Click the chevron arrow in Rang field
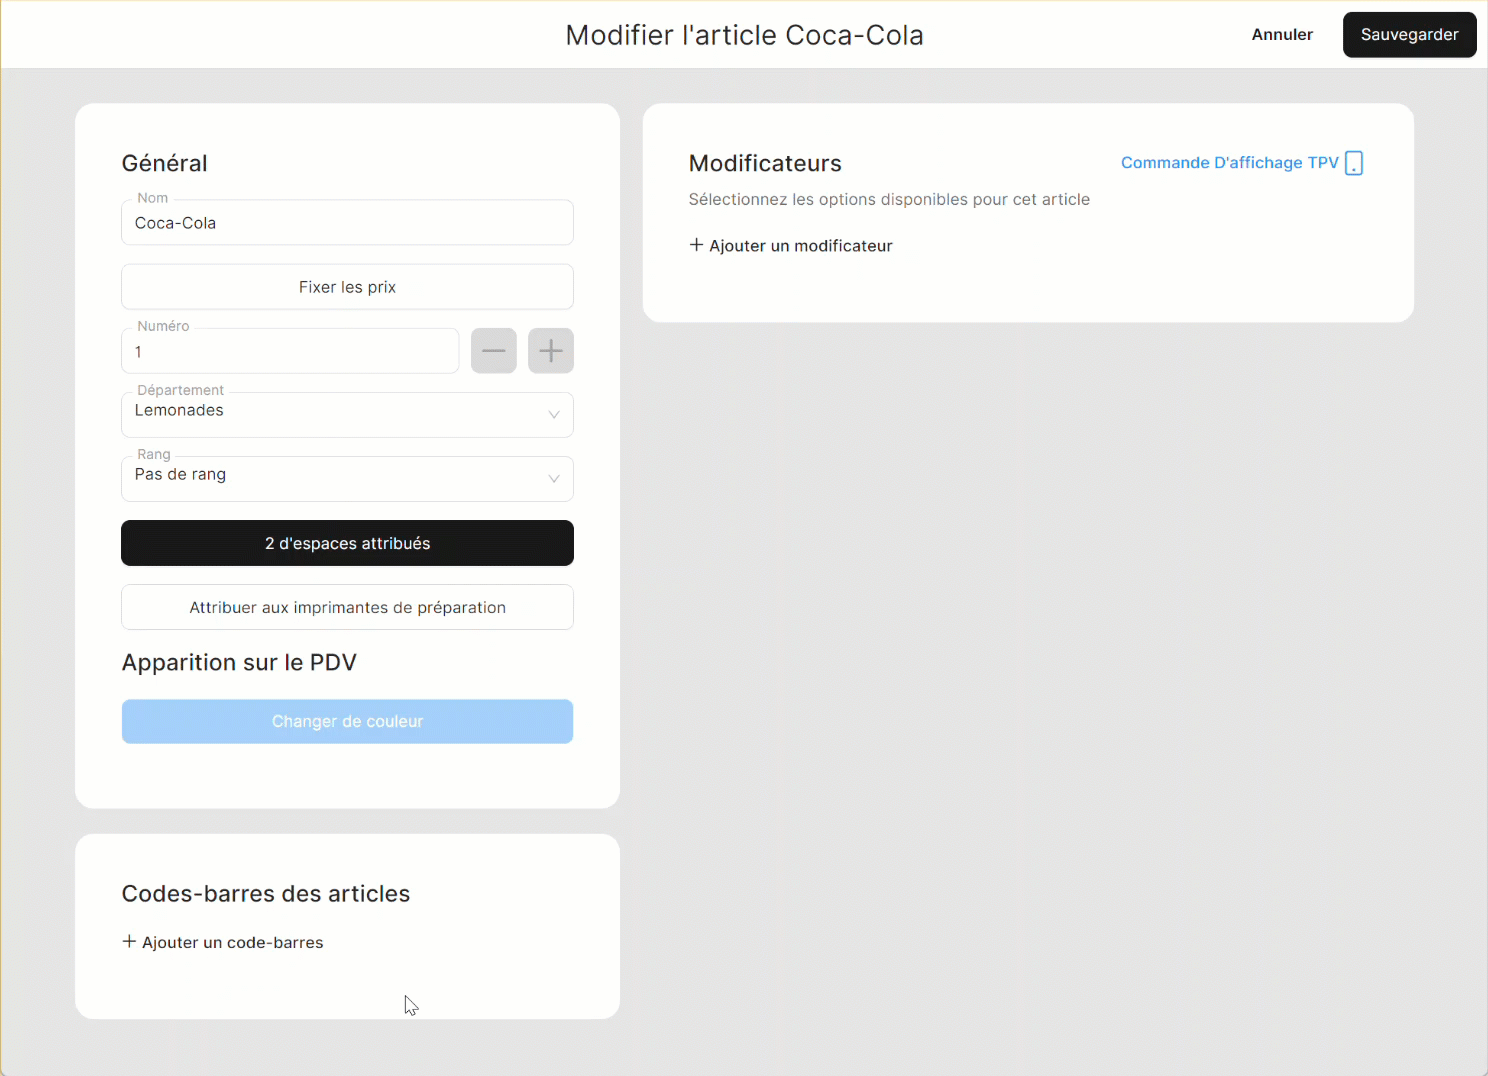1488x1076 pixels. 554,479
